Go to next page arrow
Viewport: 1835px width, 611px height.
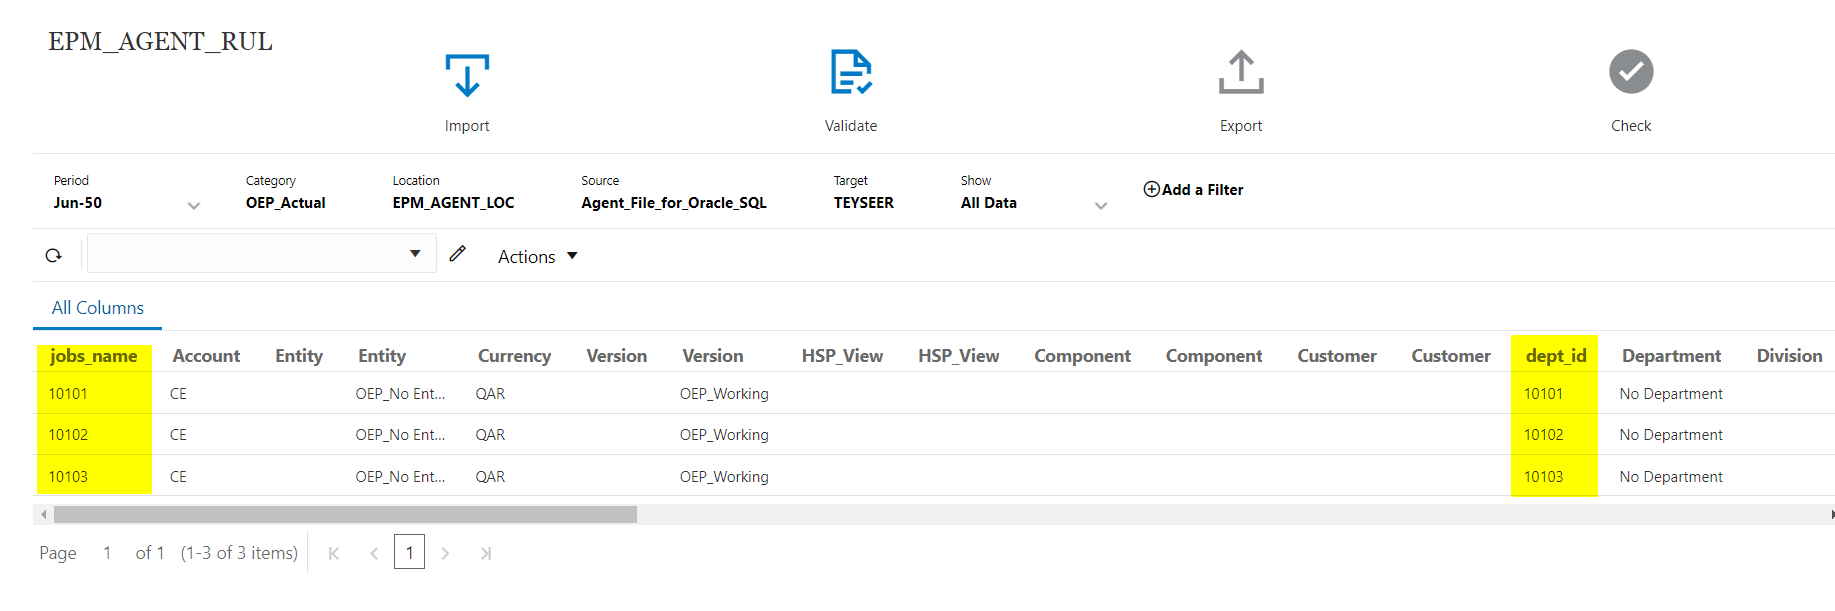tap(445, 553)
